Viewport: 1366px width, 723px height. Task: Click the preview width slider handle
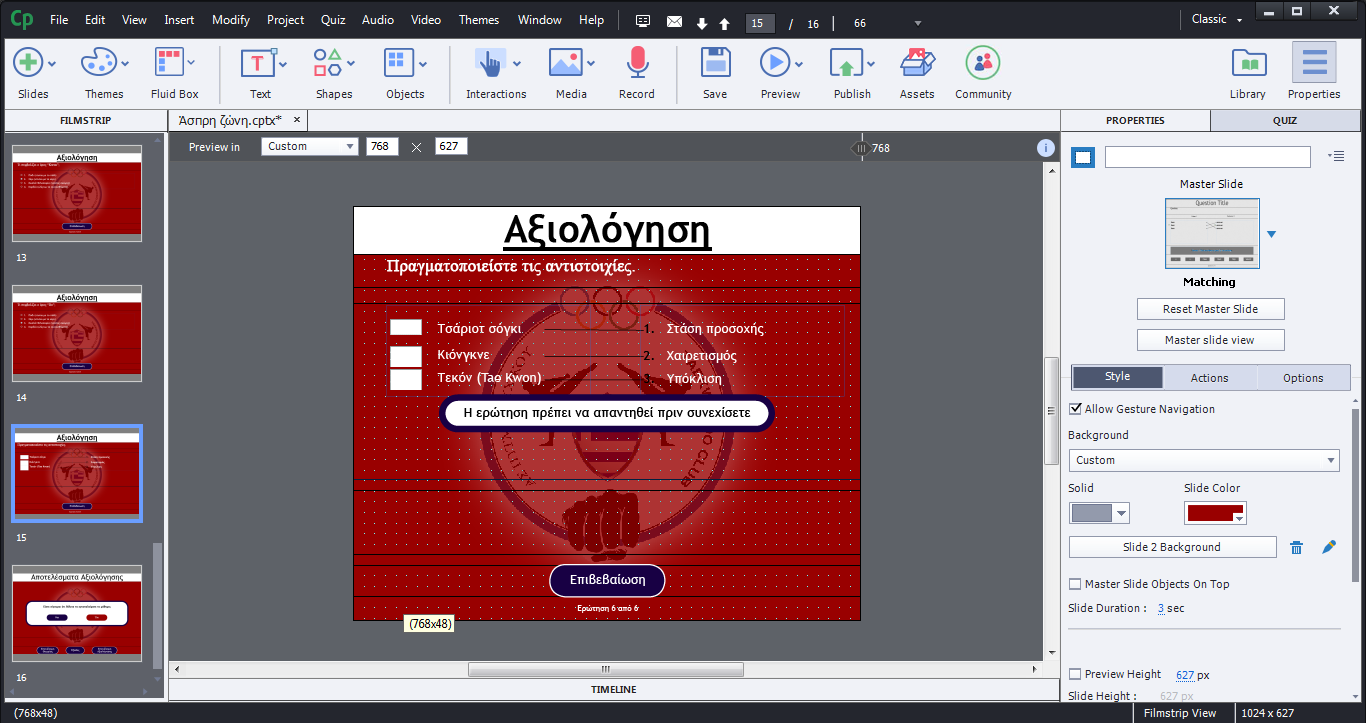(860, 148)
